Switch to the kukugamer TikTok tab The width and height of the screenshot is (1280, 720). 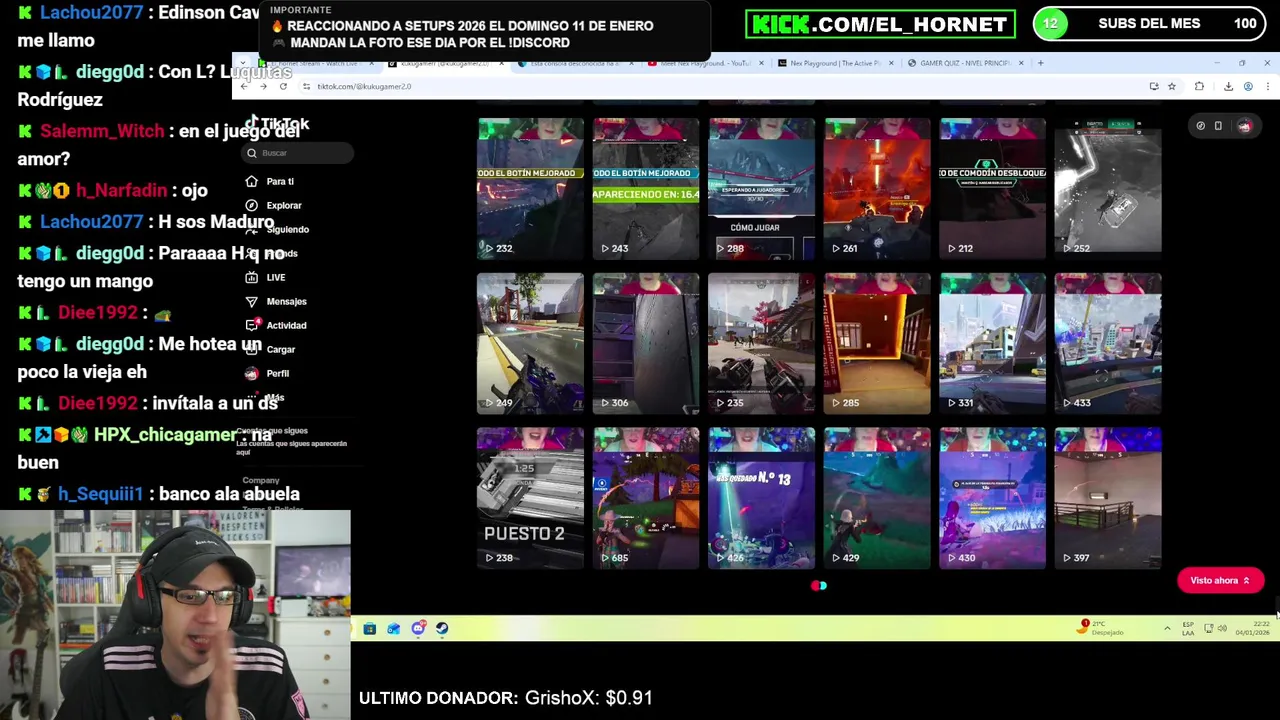point(445,63)
